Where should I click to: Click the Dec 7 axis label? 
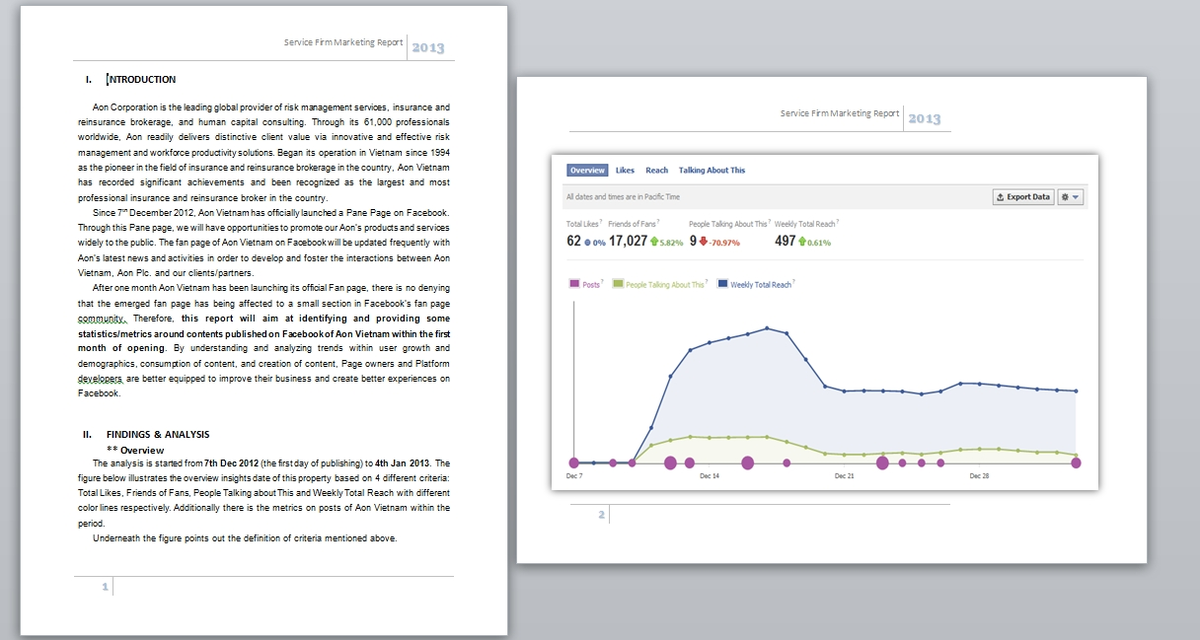pyautogui.click(x=574, y=477)
